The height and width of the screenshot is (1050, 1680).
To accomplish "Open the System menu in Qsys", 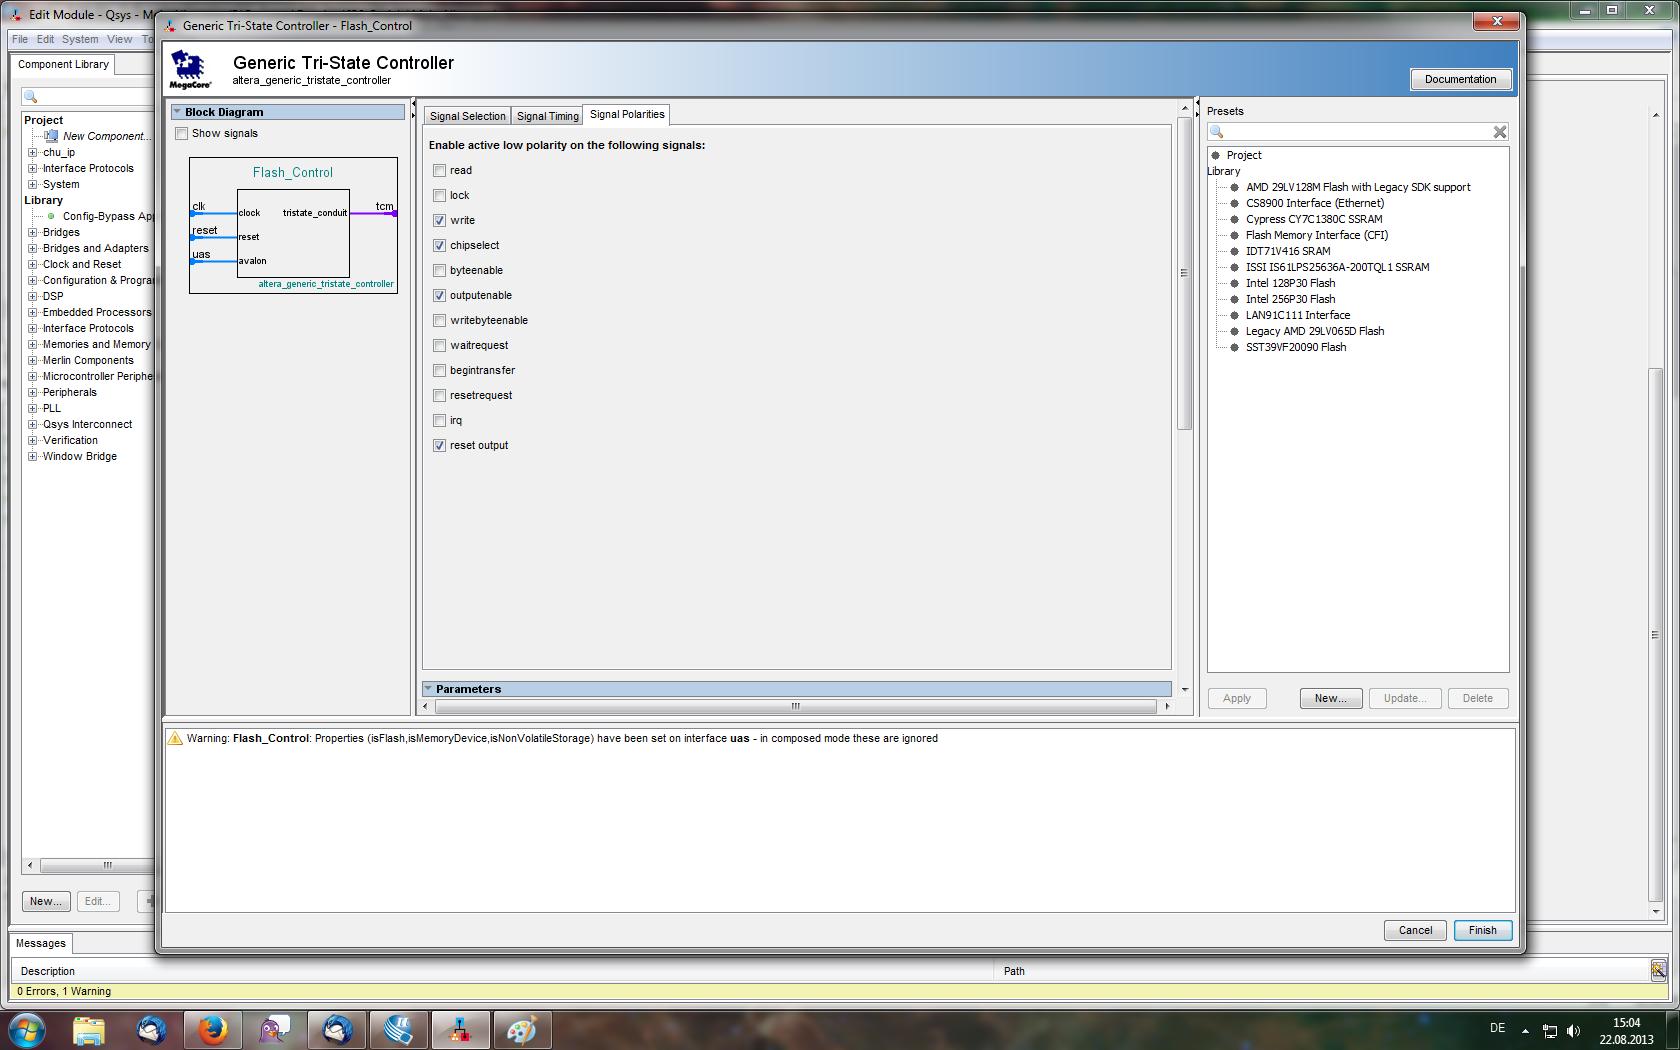I will [x=80, y=39].
